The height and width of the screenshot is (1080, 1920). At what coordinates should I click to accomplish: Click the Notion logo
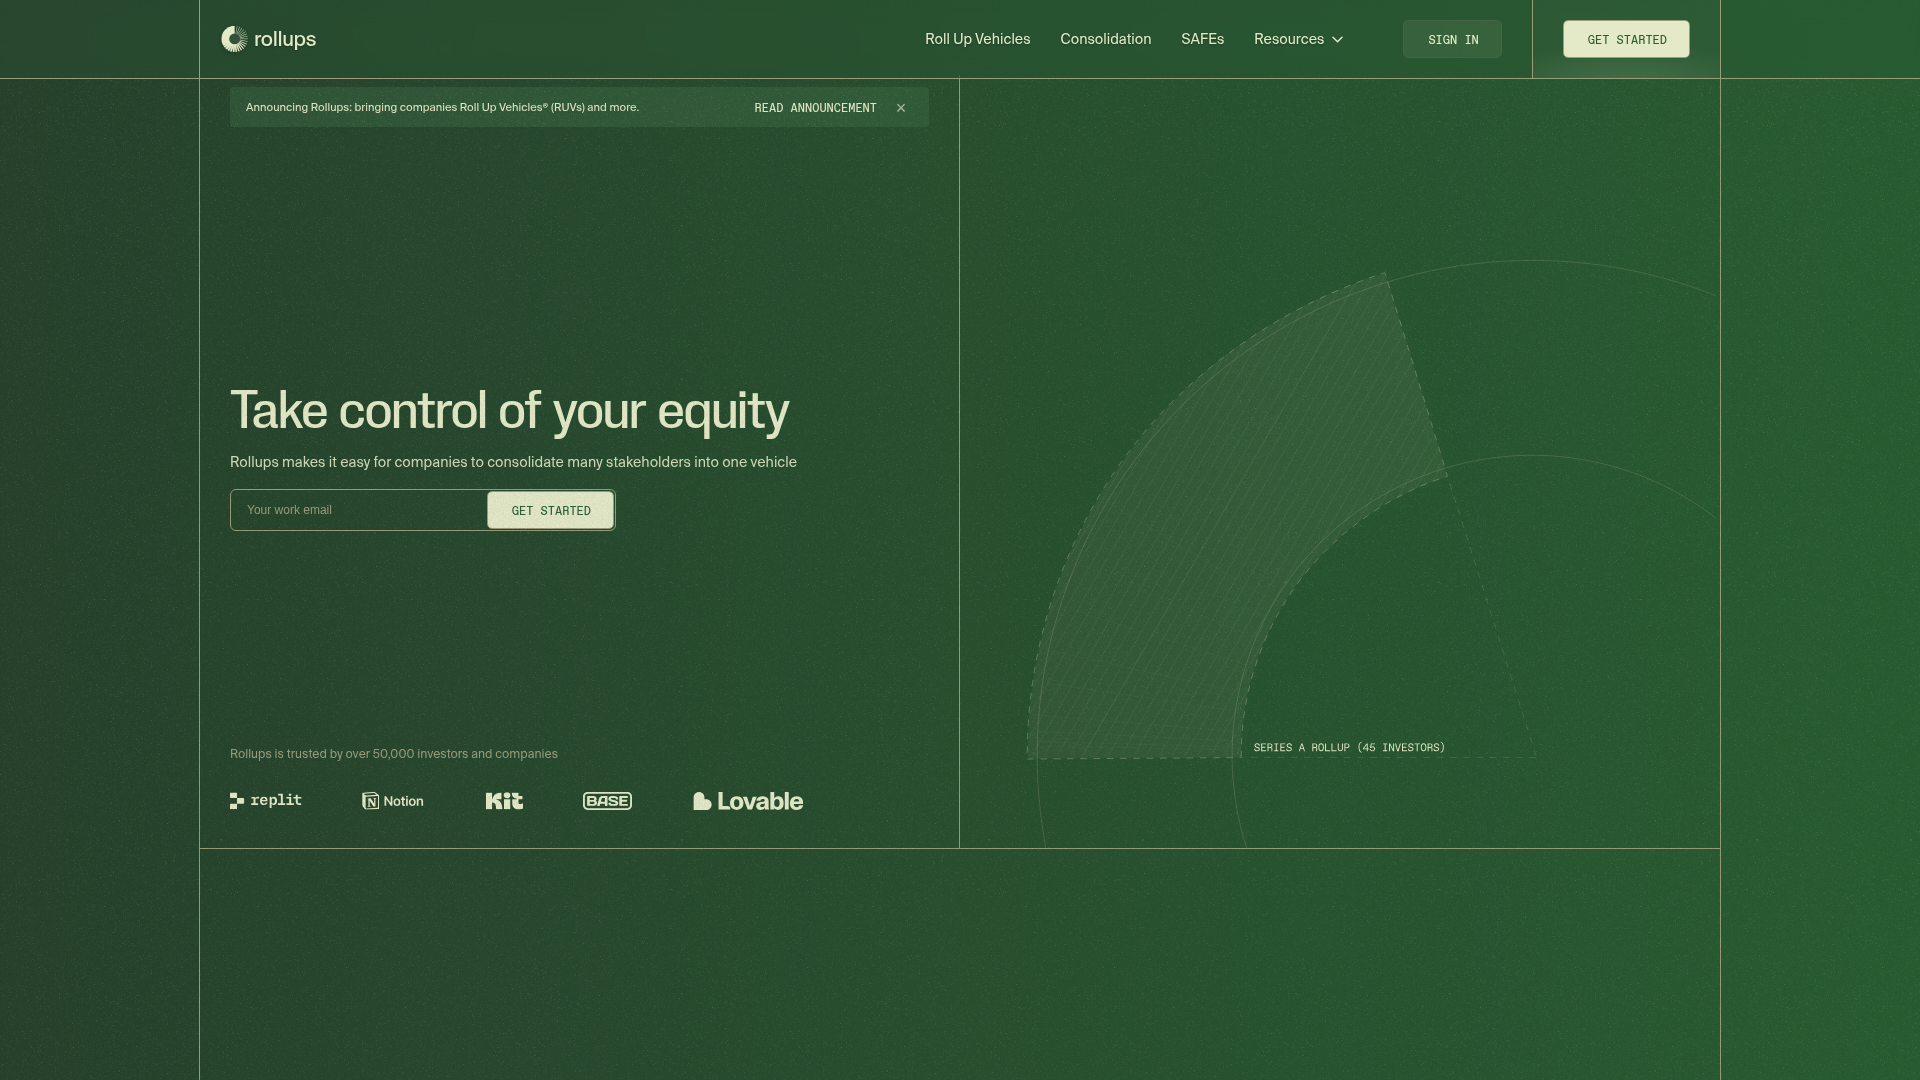coord(393,801)
